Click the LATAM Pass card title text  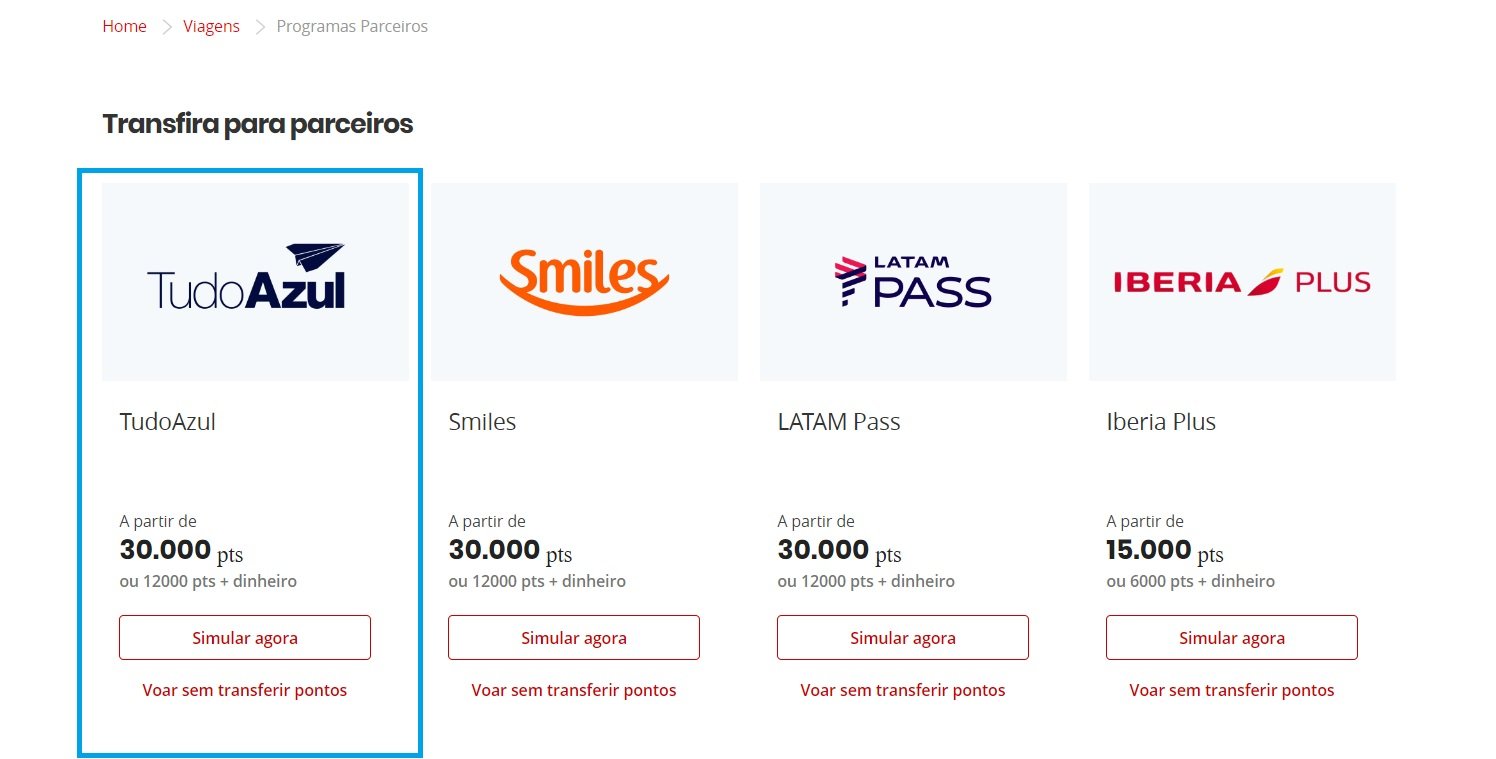[x=839, y=422]
